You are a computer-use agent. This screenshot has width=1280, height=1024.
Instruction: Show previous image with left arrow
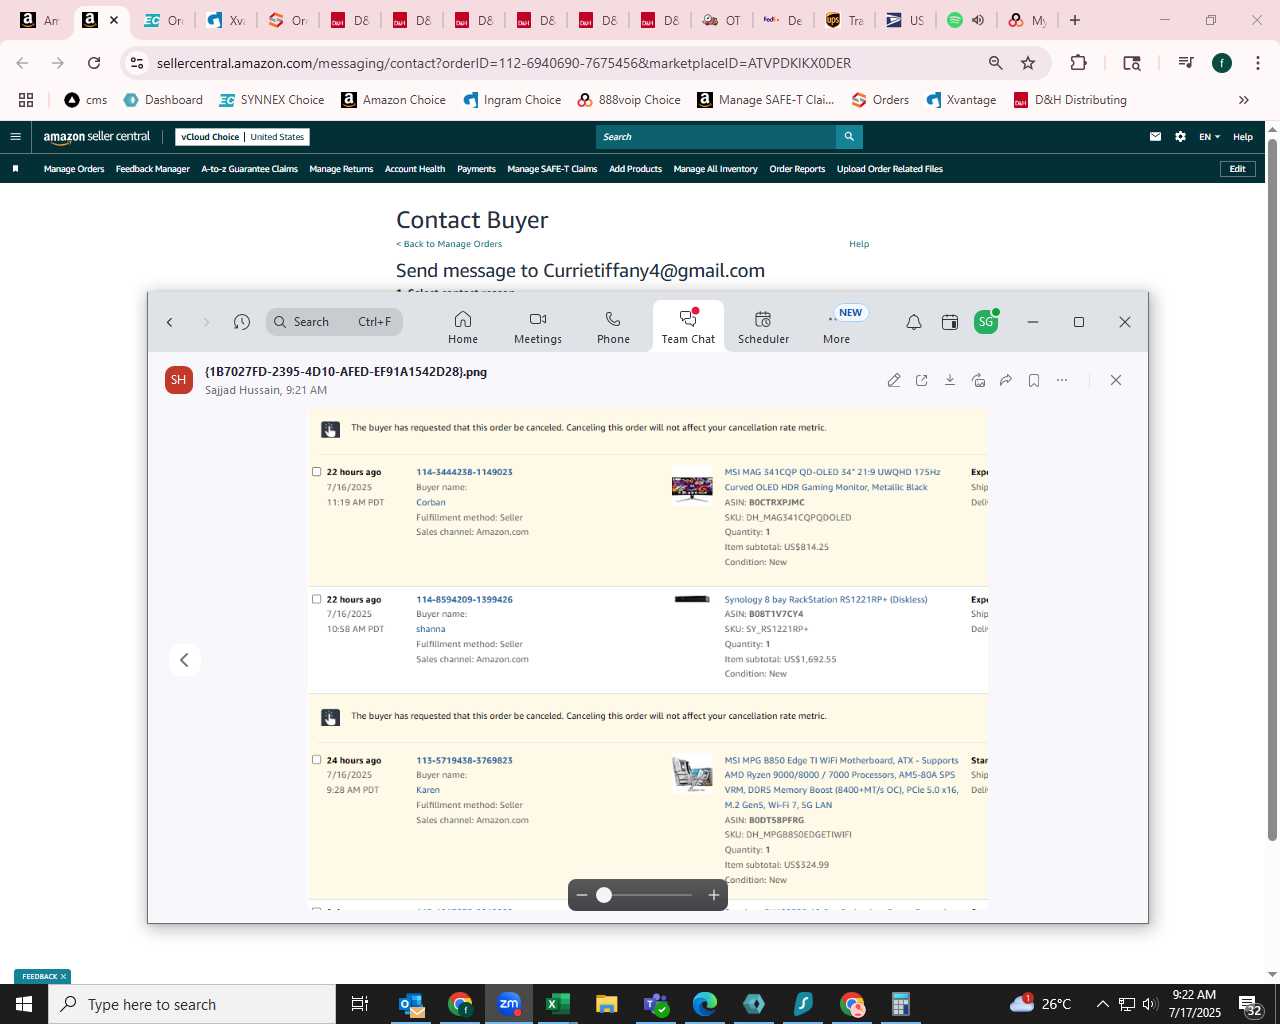pos(184,660)
